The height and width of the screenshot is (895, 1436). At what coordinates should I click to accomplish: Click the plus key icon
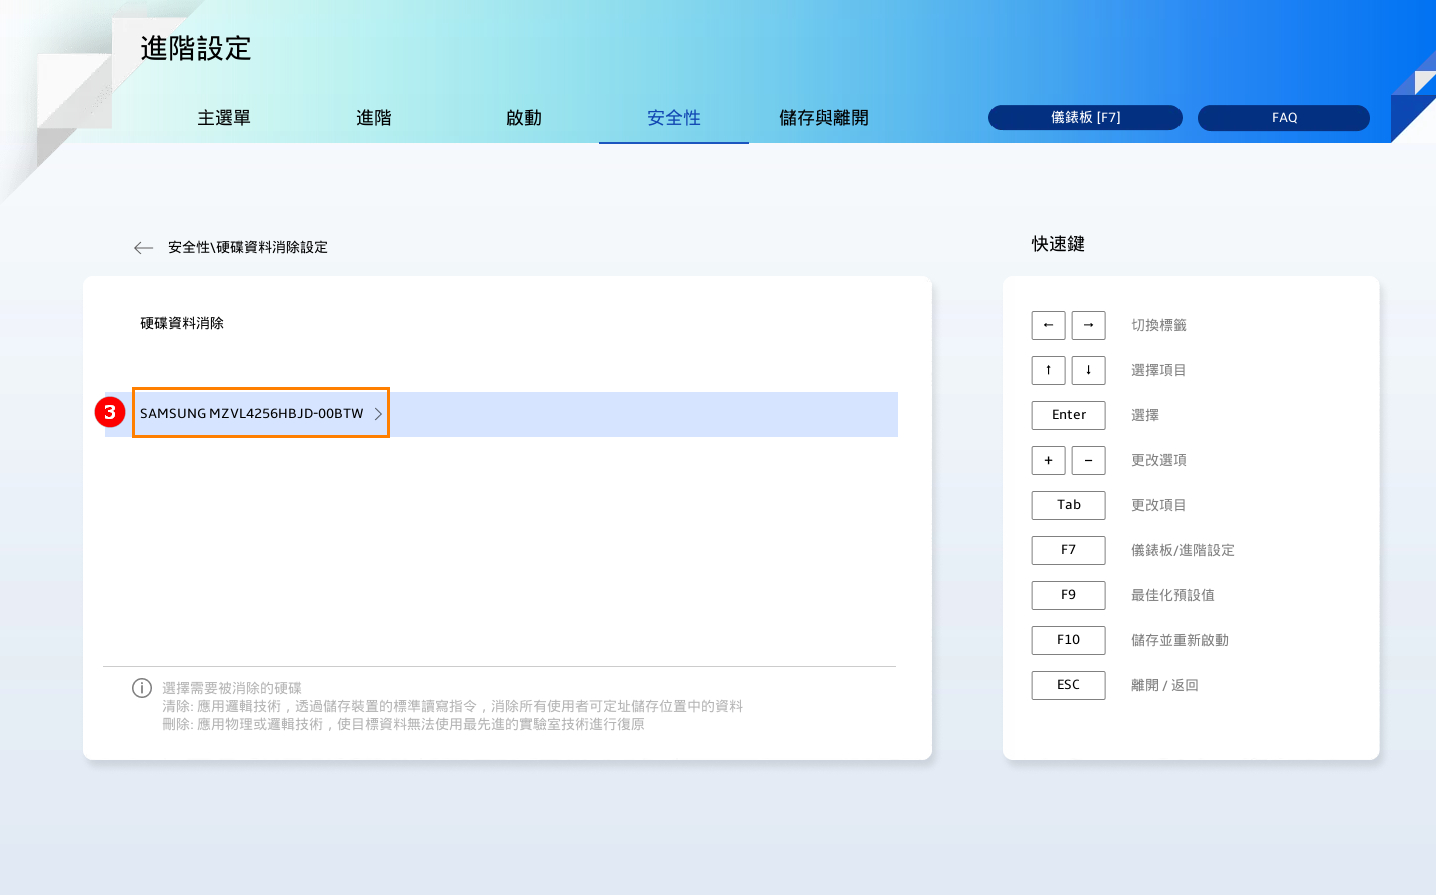pyautogui.click(x=1048, y=460)
